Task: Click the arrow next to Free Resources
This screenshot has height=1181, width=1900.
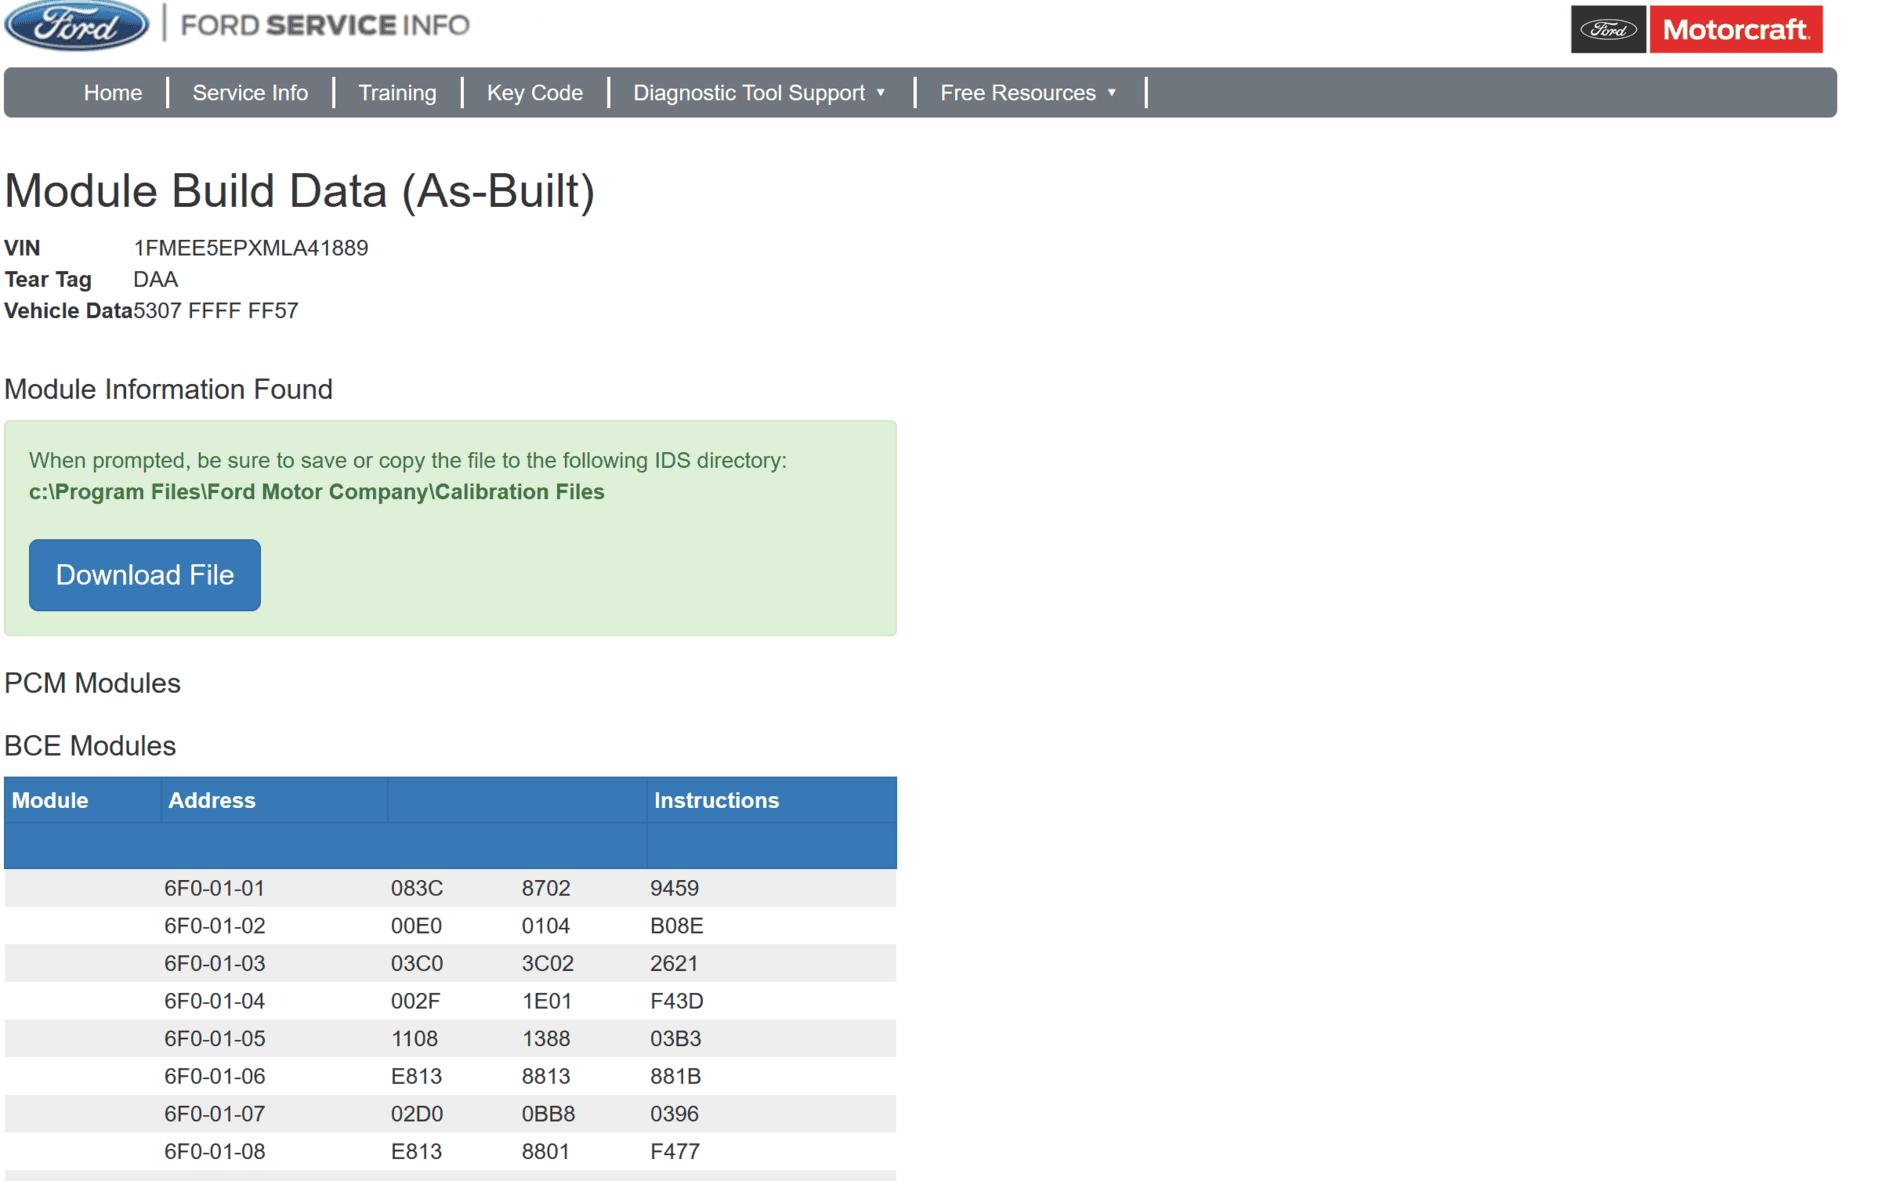Action: click(1112, 93)
